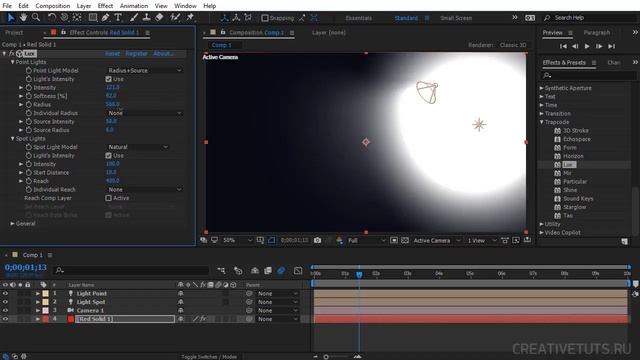Collapse the Point Lights group
The image size is (640, 360).
(x=13, y=62)
